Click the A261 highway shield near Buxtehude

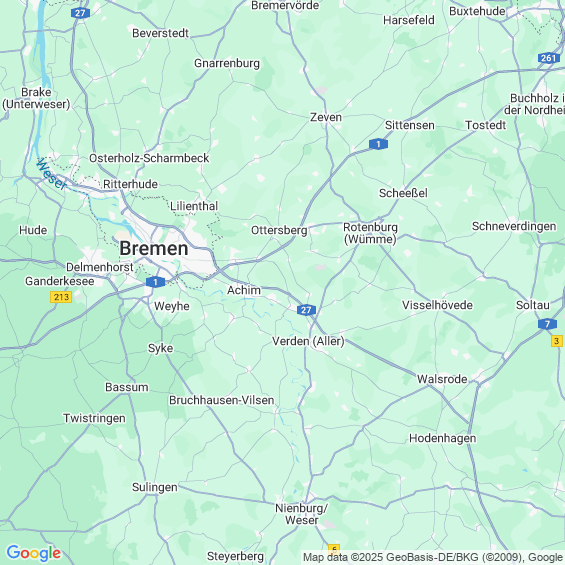pos(549,58)
